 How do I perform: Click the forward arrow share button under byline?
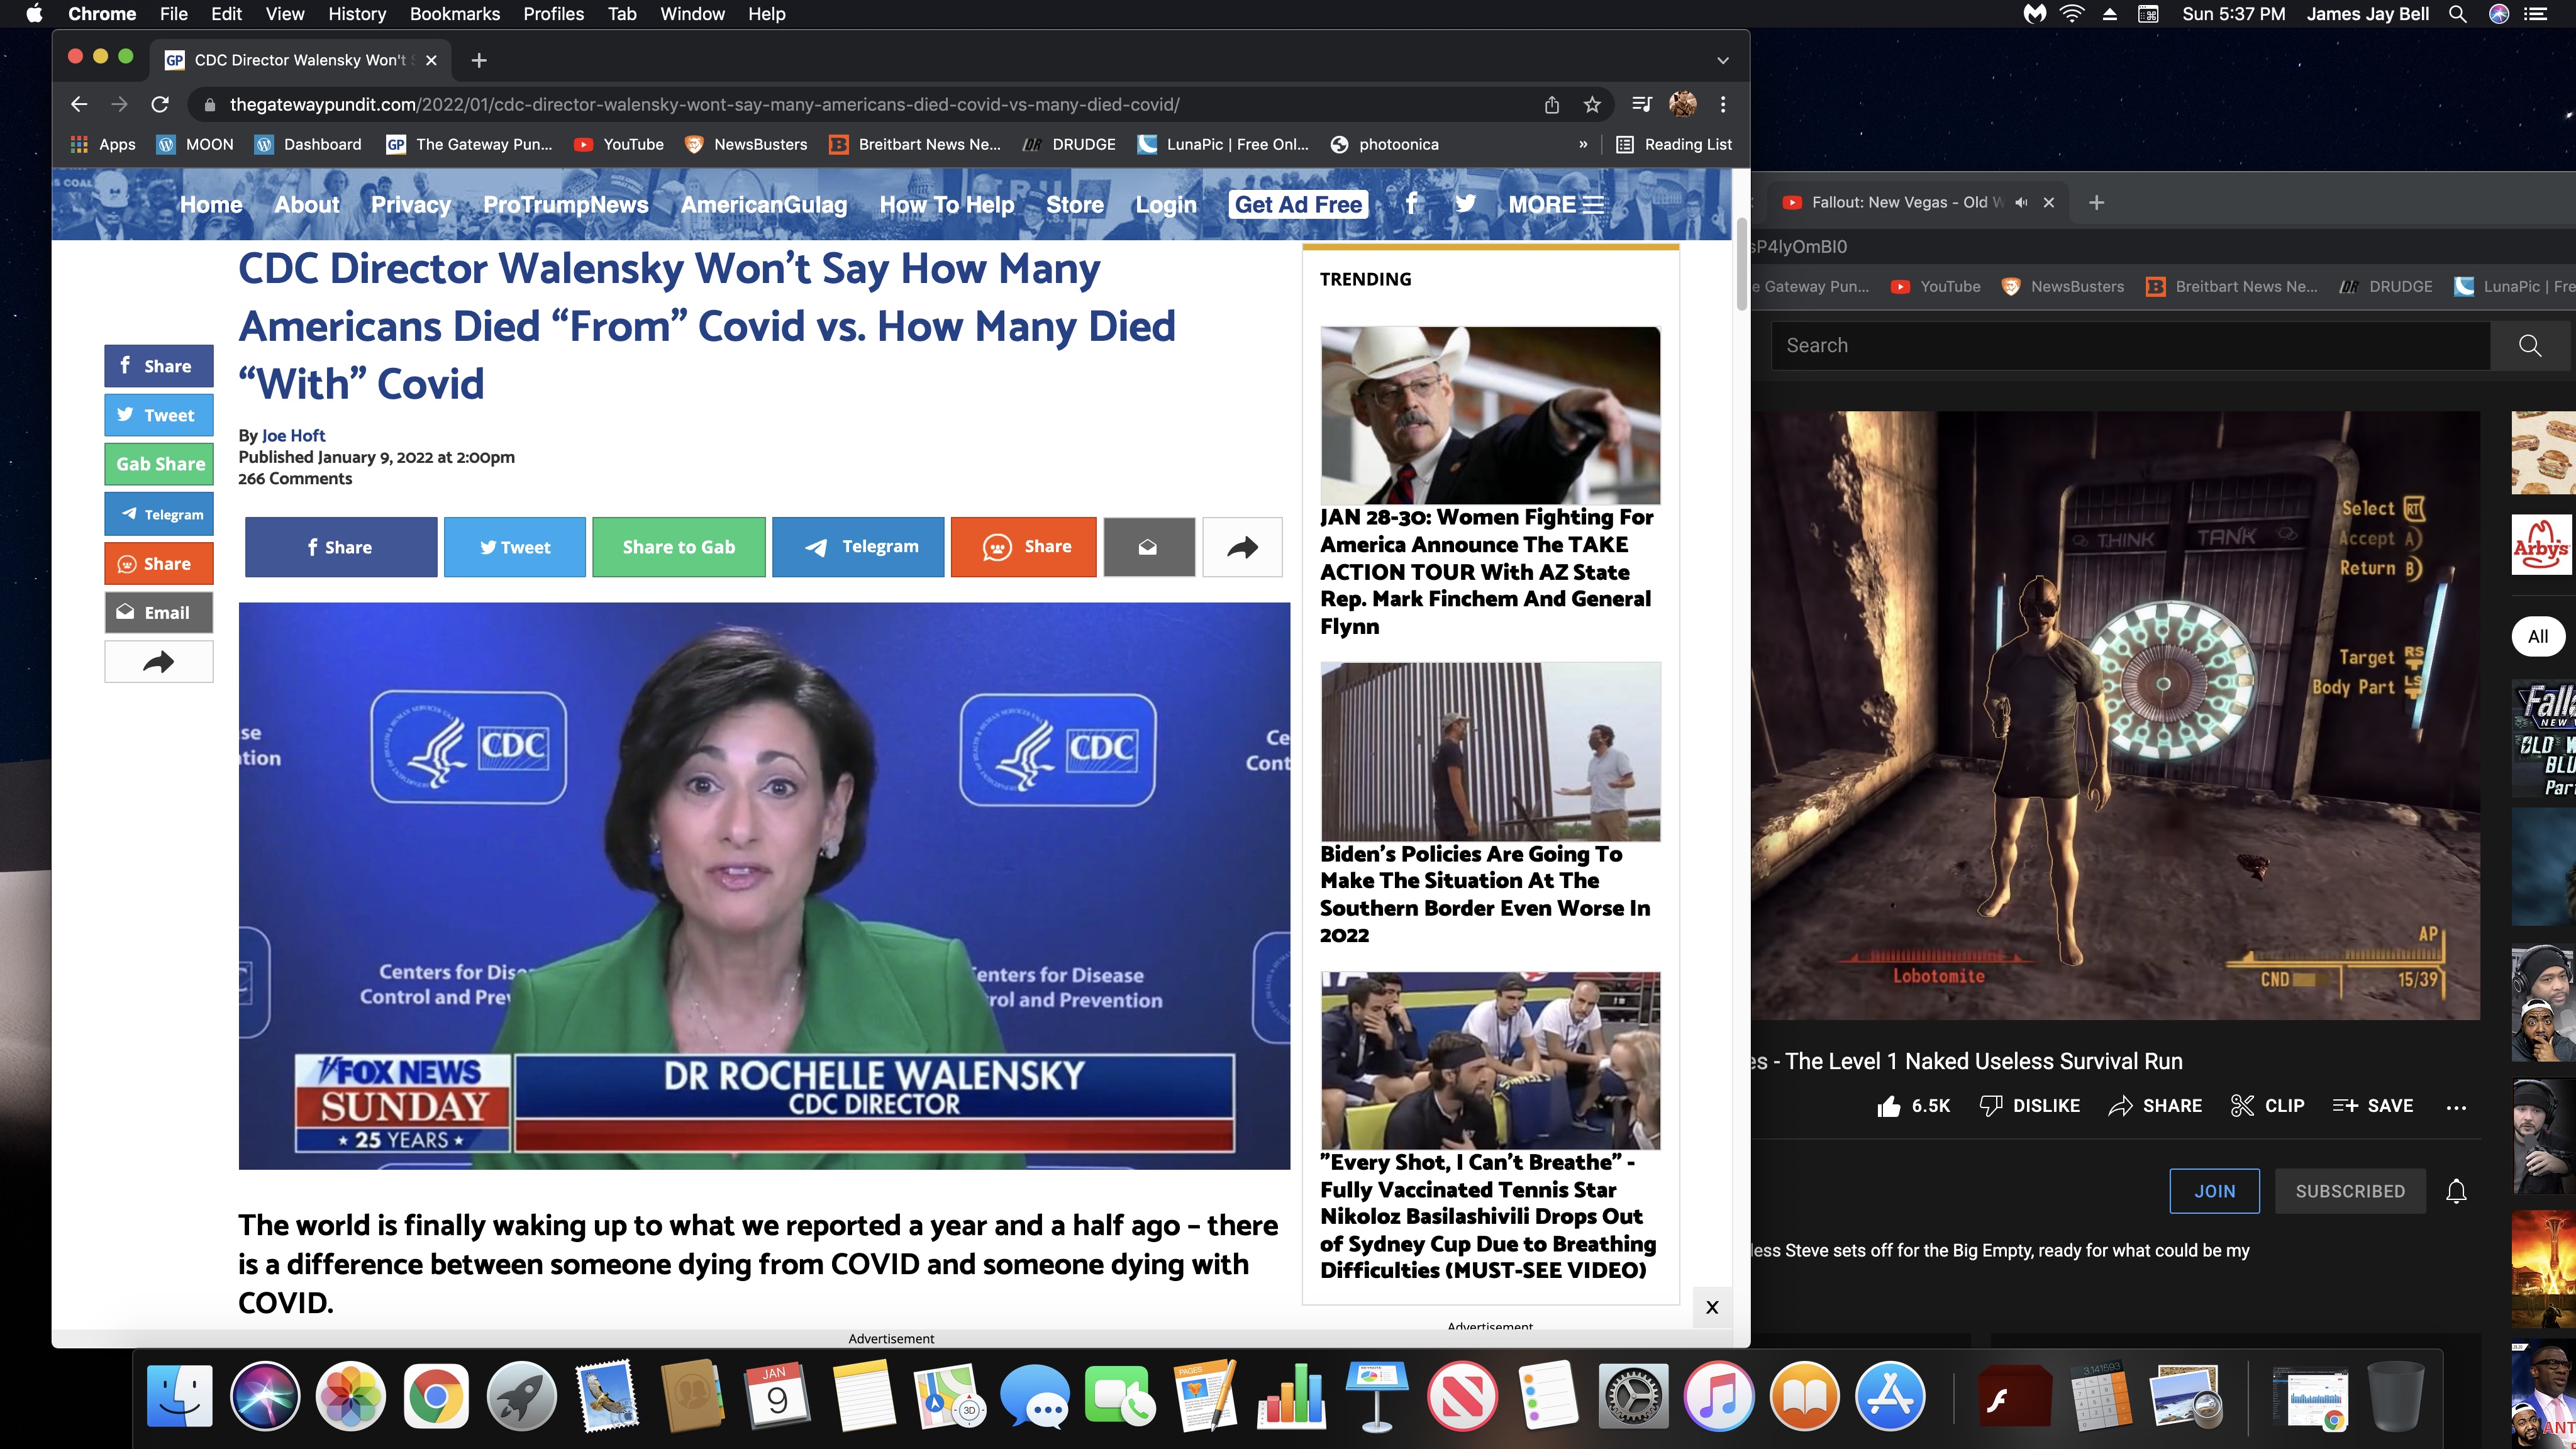pyautogui.click(x=1242, y=547)
